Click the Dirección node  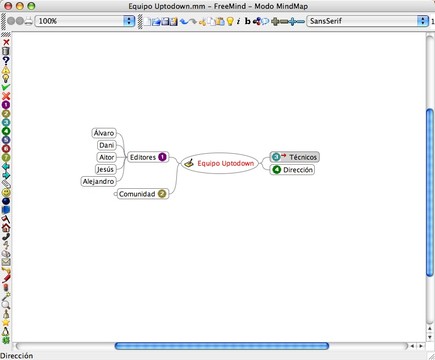(292, 170)
